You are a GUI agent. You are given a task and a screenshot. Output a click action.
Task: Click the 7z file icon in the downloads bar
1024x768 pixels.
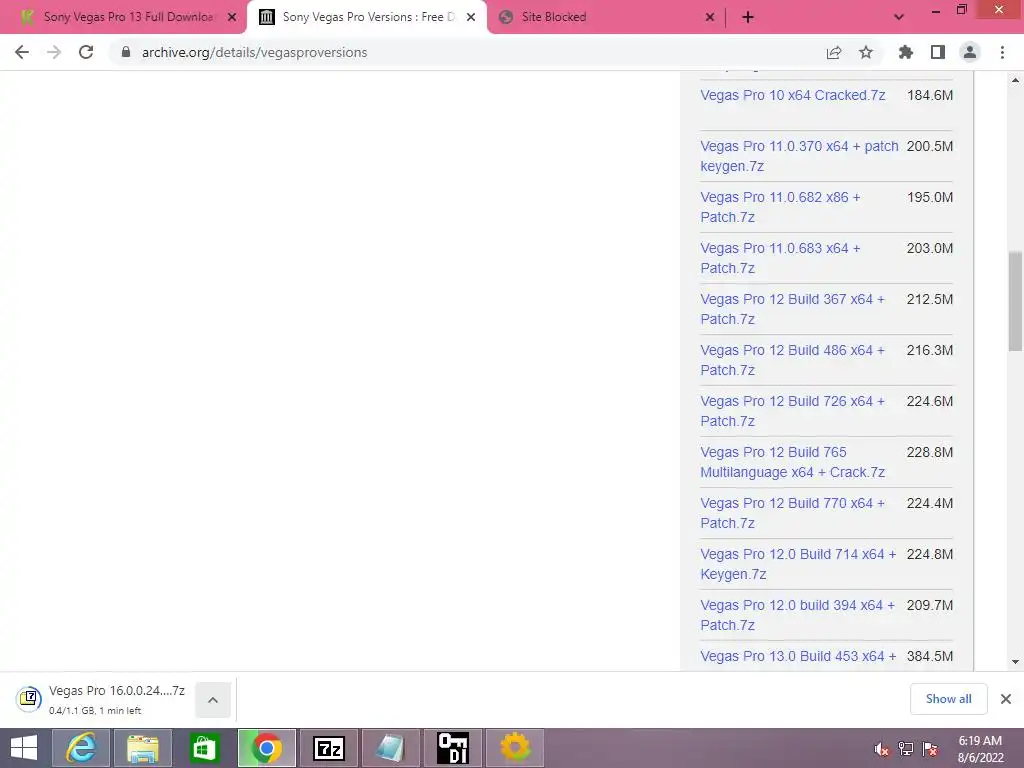tap(29, 699)
